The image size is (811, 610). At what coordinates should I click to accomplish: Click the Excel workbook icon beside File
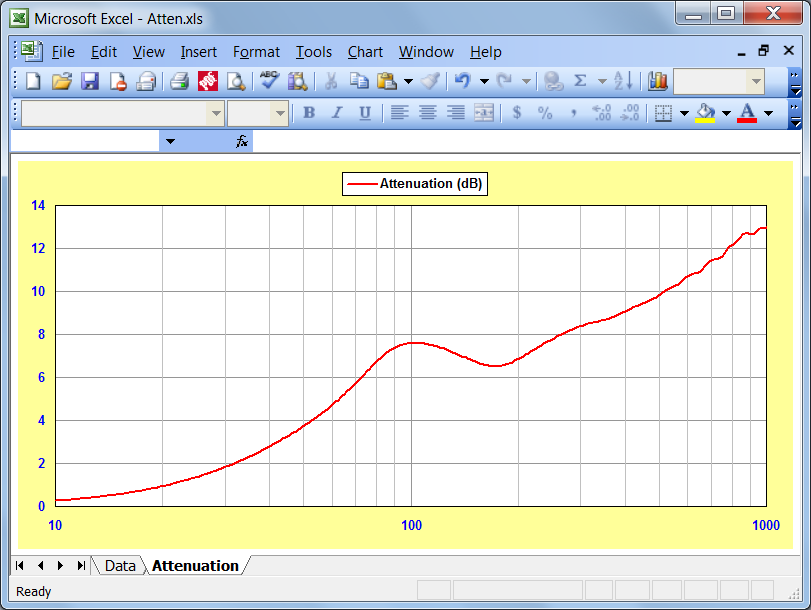(31, 51)
